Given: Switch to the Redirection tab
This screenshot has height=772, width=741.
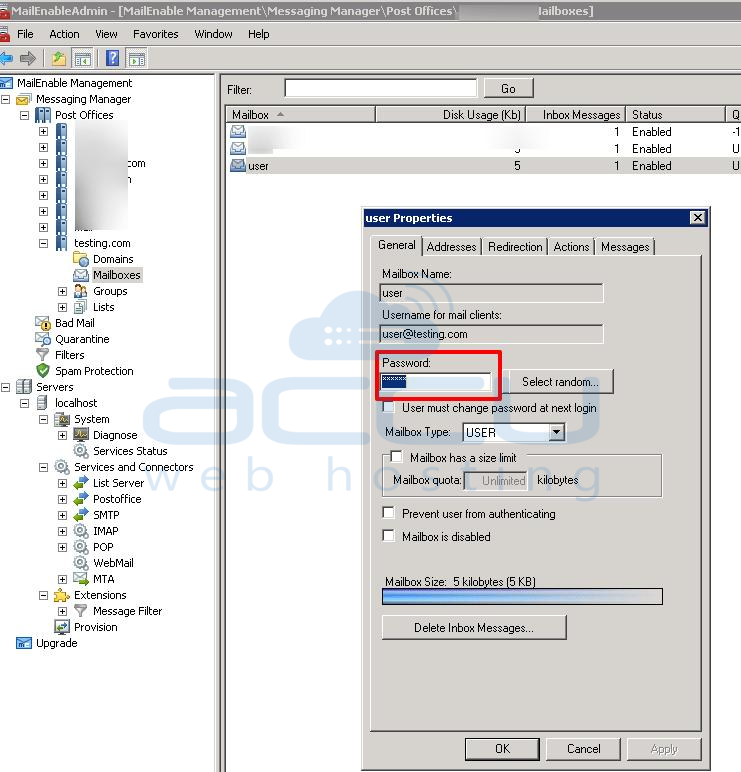Looking at the screenshot, I should coord(515,247).
